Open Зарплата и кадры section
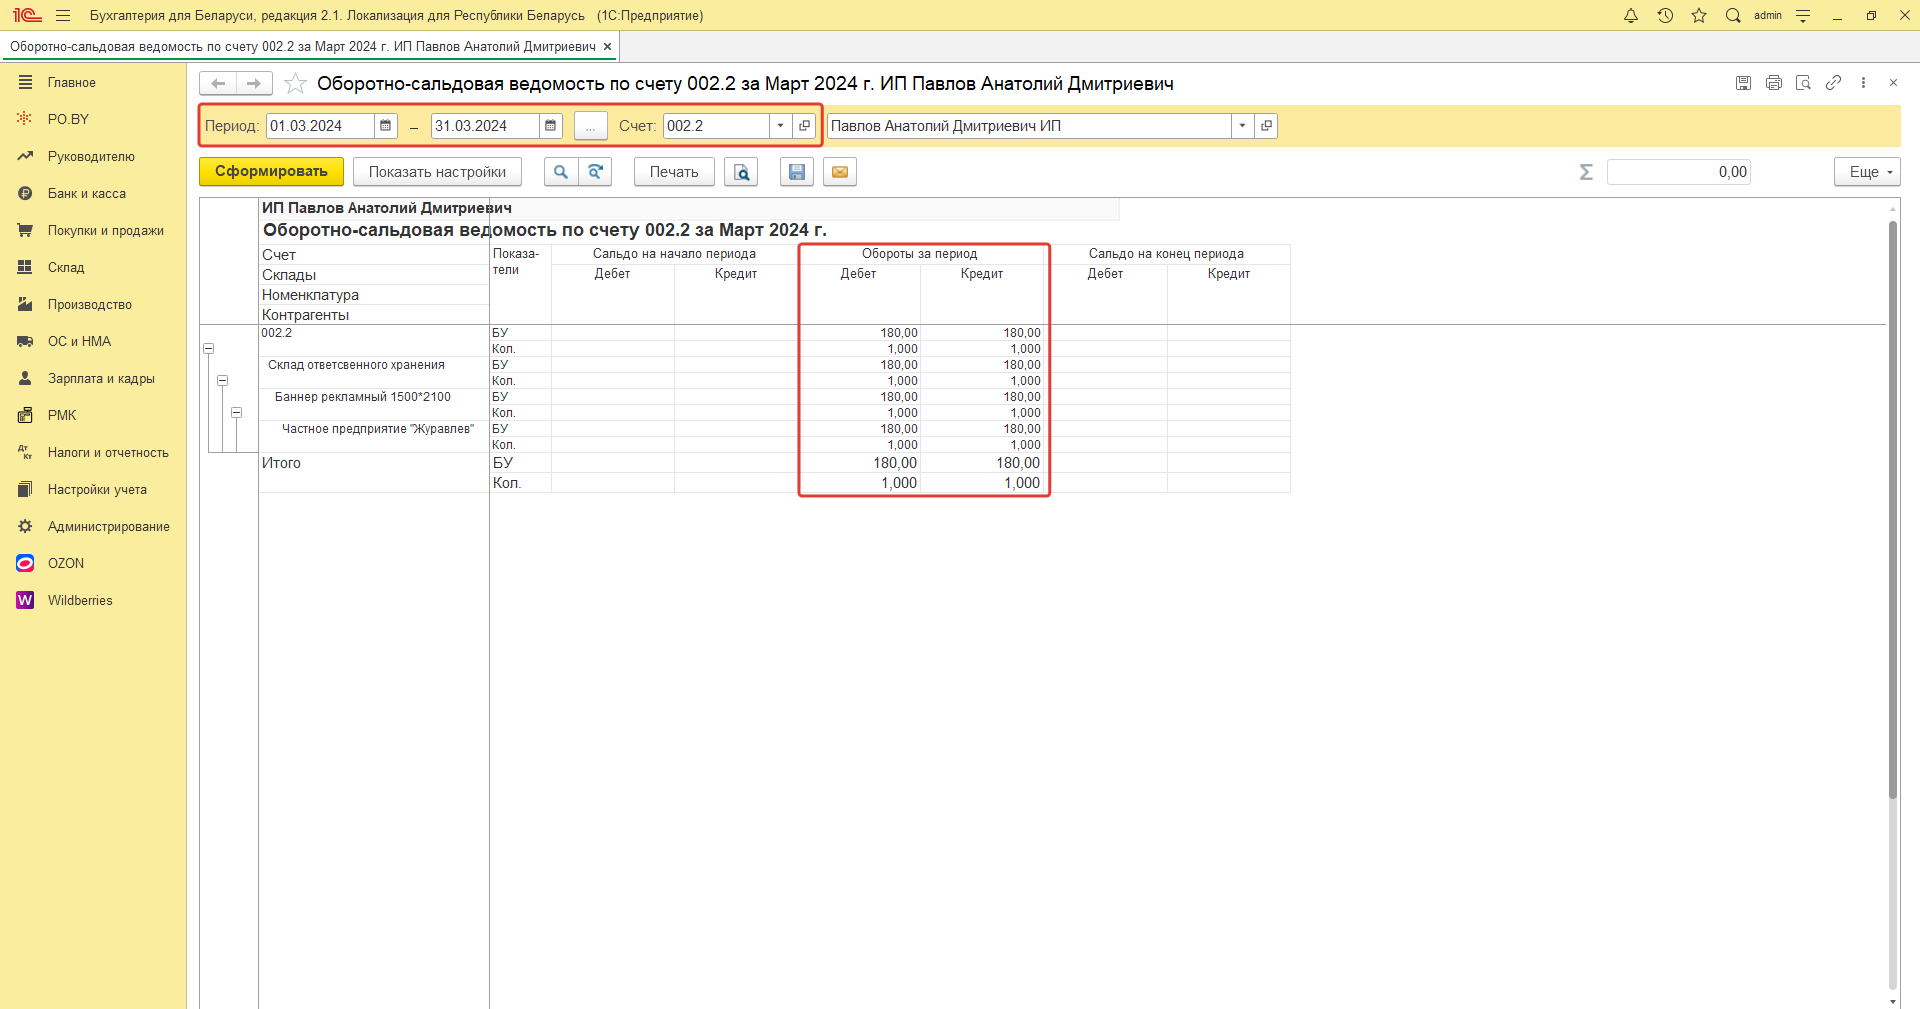The height and width of the screenshot is (1009, 1920). pos(101,379)
